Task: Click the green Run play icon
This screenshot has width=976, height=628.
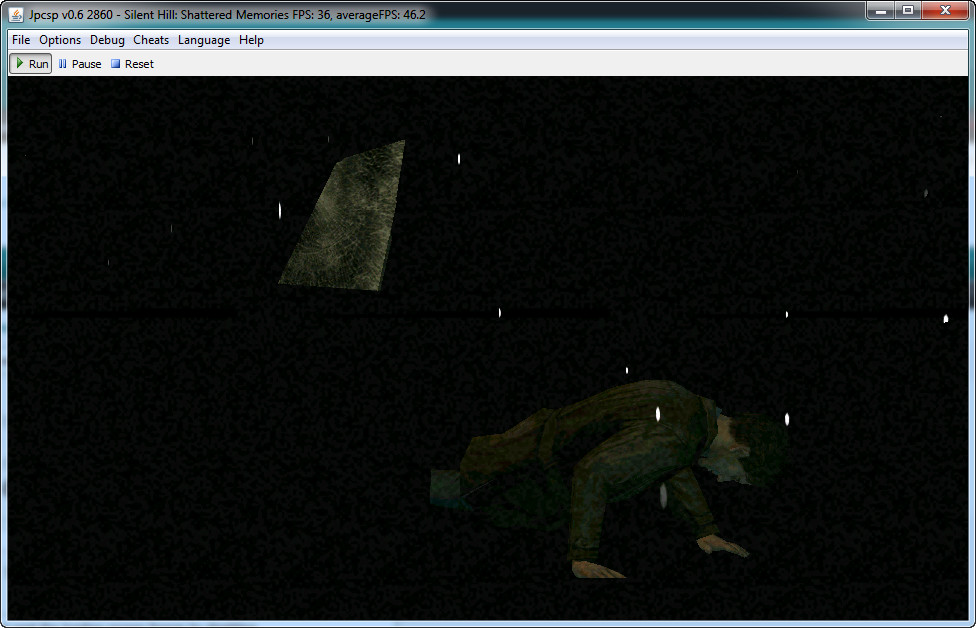Action: pos(20,63)
